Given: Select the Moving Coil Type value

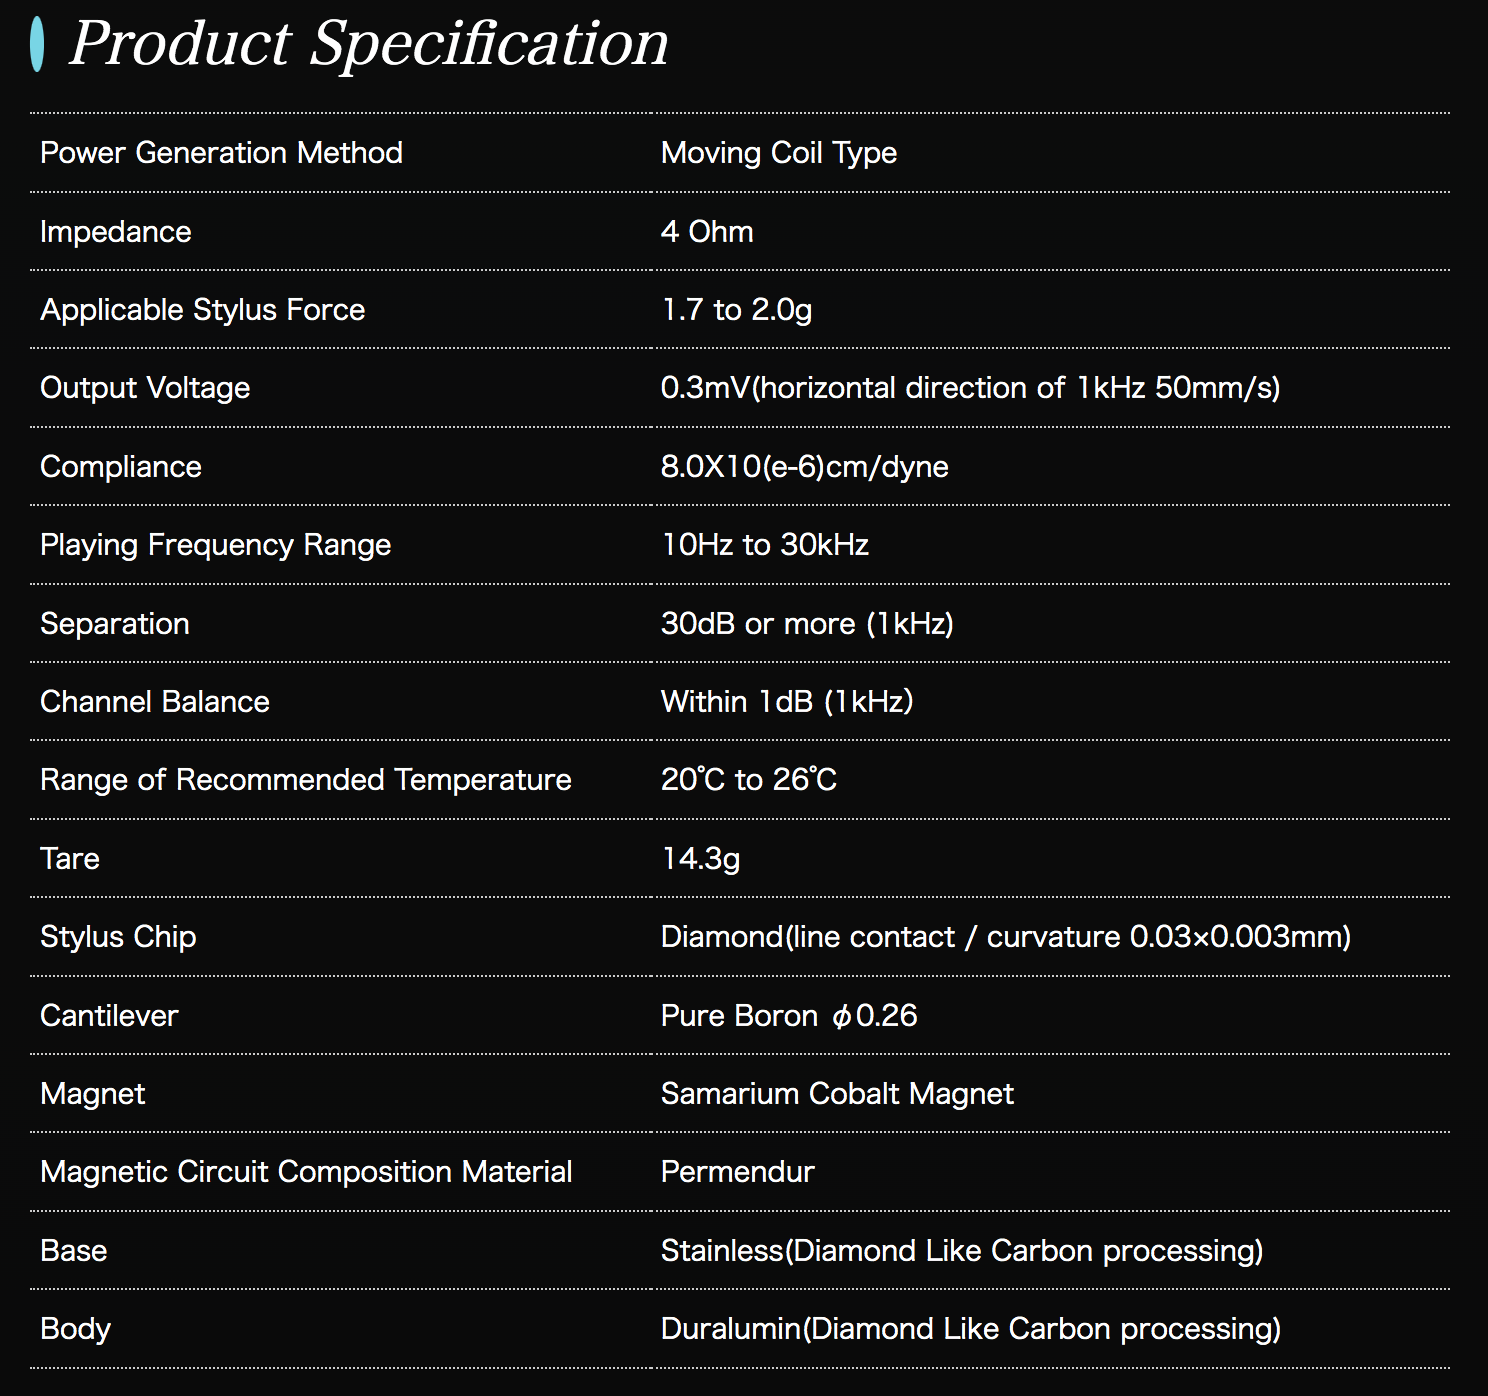Looking at the screenshot, I should pos(778,153).
